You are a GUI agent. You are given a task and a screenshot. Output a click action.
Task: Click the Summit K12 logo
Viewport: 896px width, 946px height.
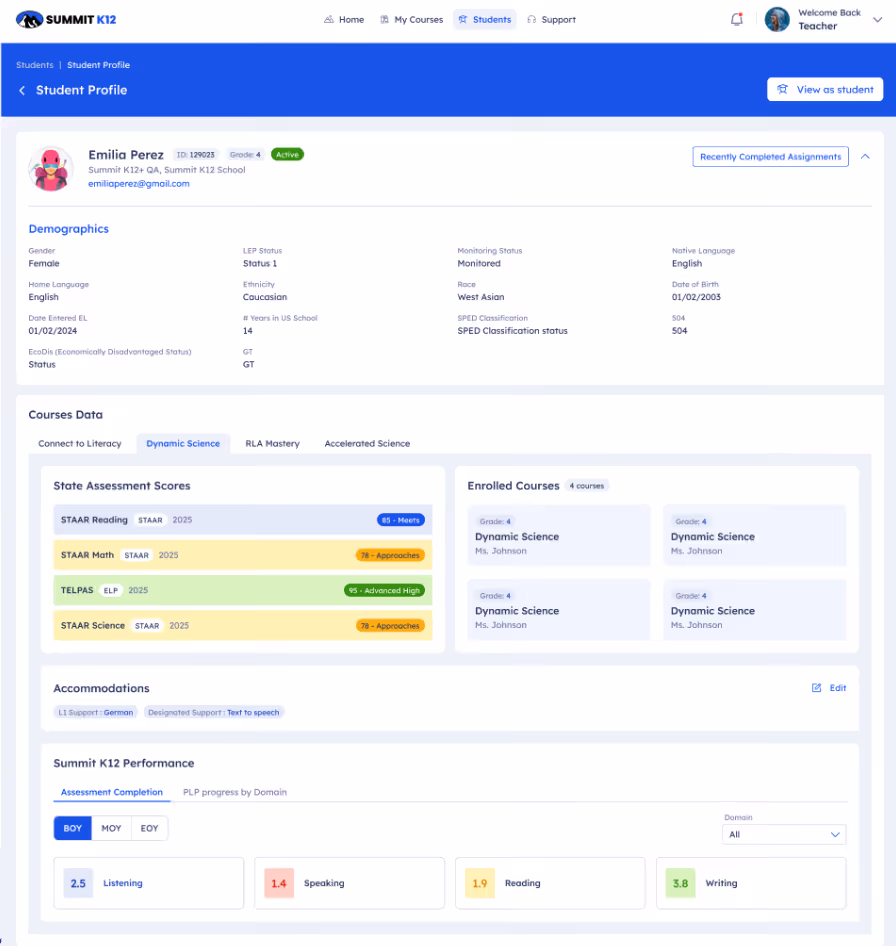coord(66,19)
